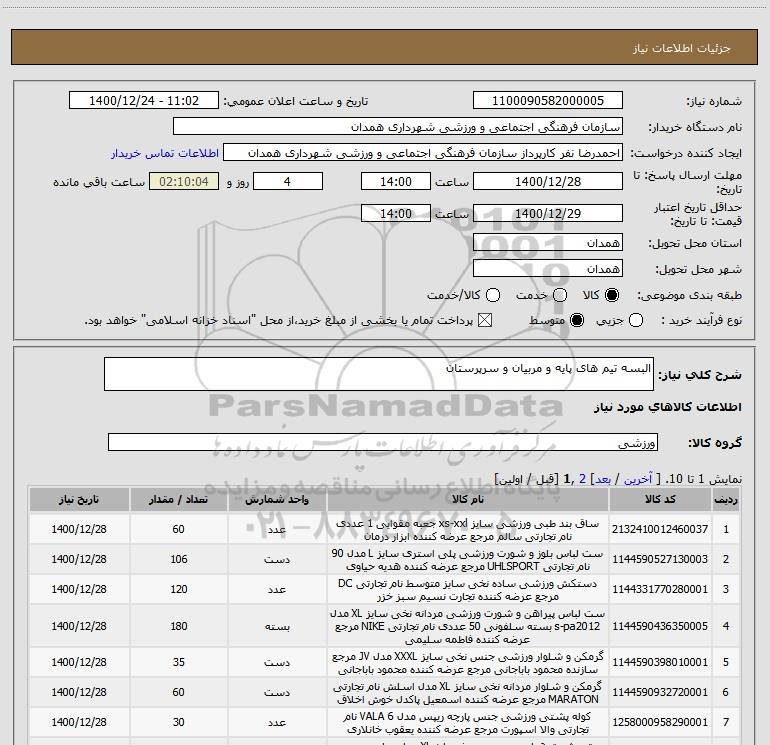Click quantity 30 in row 7

tap(179, 722)
